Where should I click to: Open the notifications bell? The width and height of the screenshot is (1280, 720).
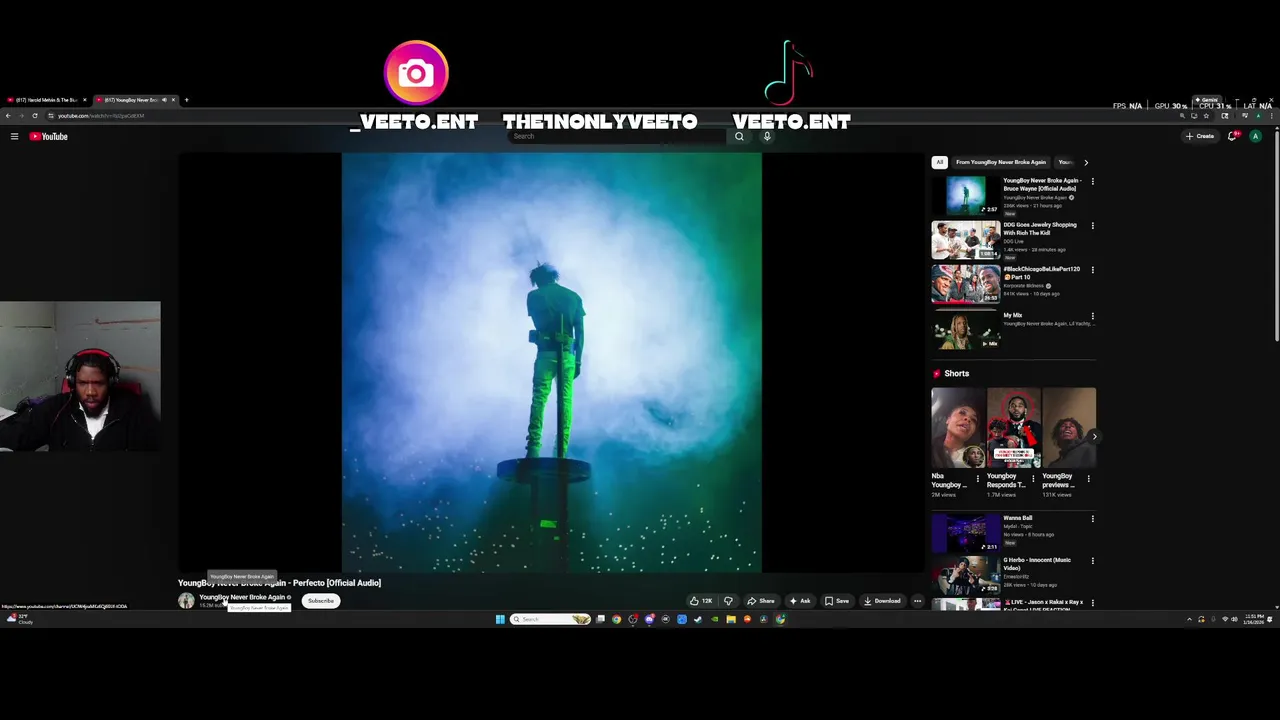pos(1233,136)
